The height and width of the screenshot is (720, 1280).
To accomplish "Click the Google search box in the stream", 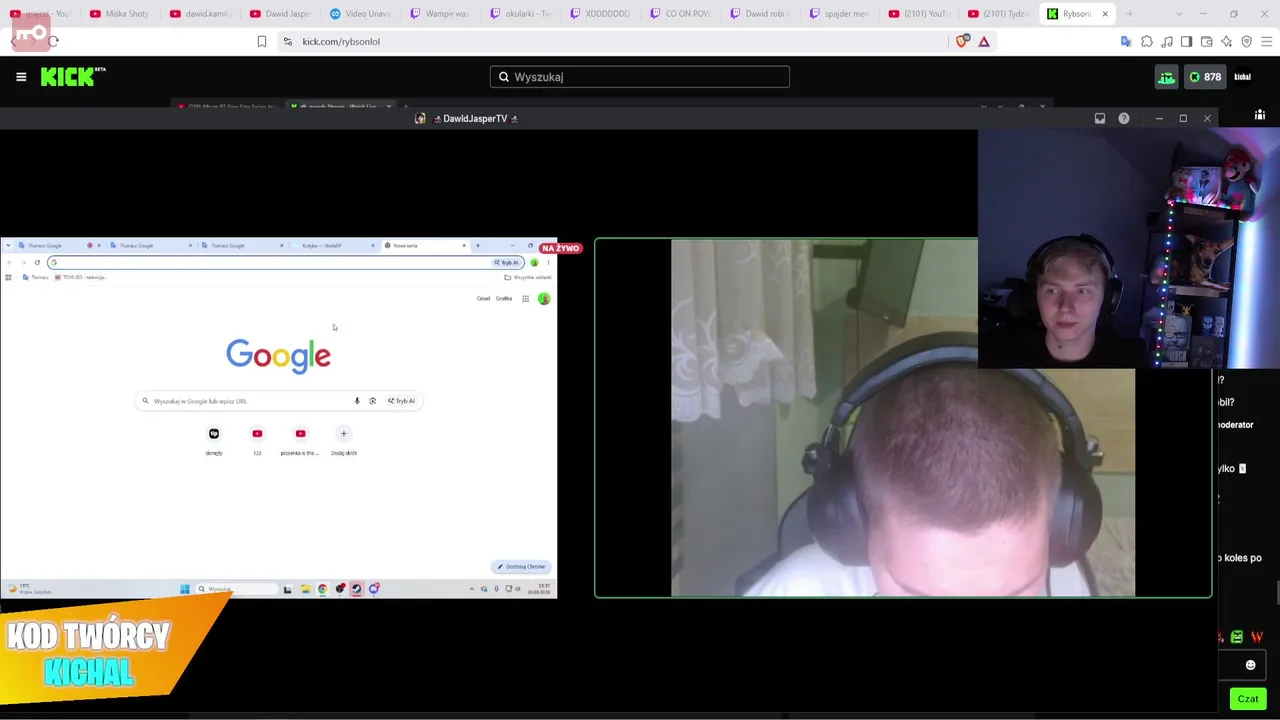I will (x=278, y=401).
